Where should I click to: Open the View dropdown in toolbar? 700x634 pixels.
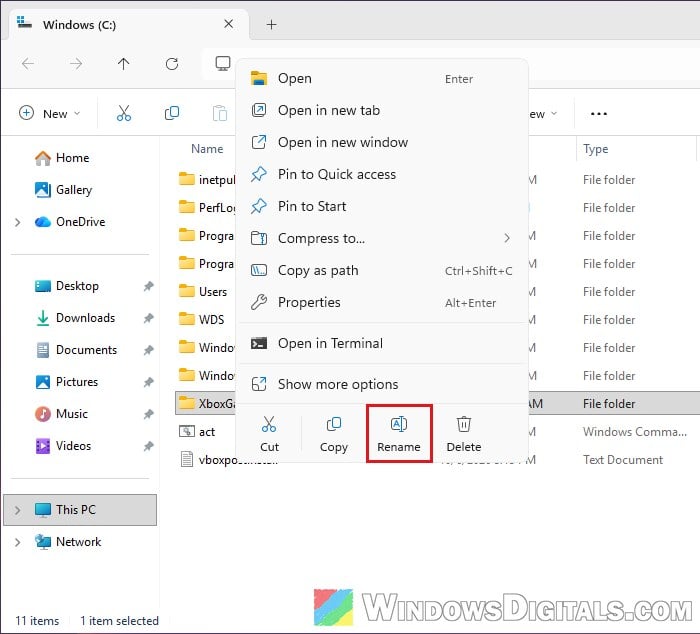[543, 114]
